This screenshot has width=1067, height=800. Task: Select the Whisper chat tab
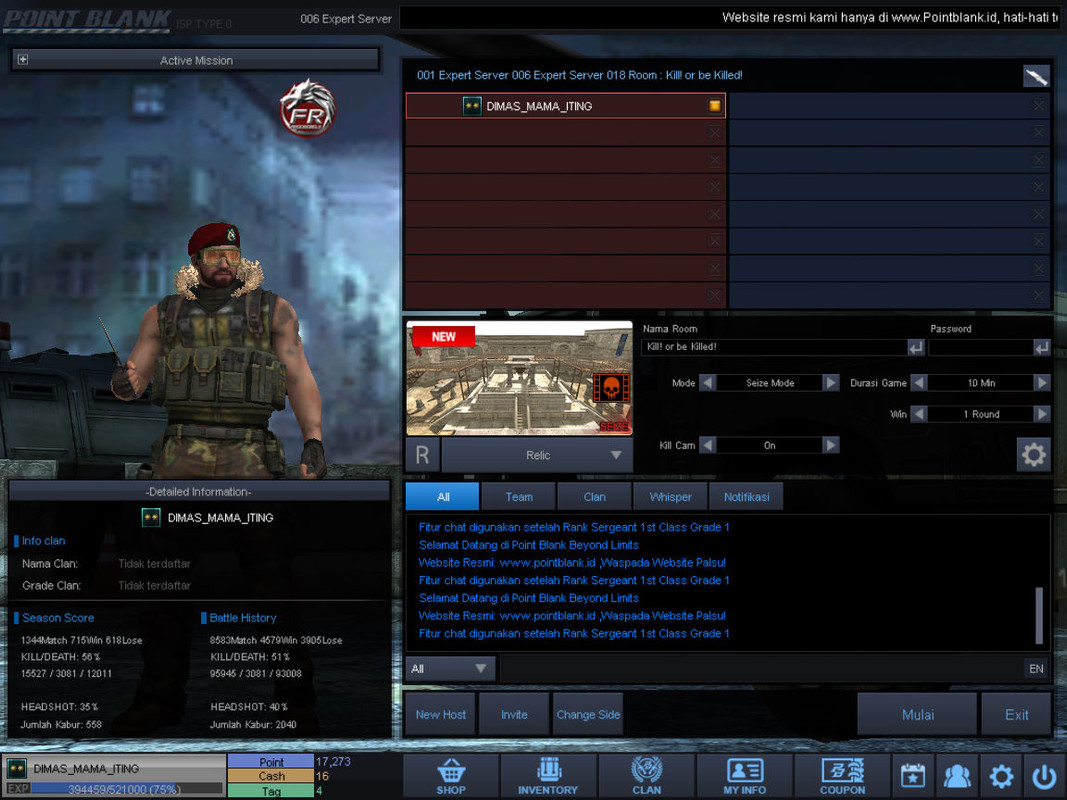tap(670, 497)
